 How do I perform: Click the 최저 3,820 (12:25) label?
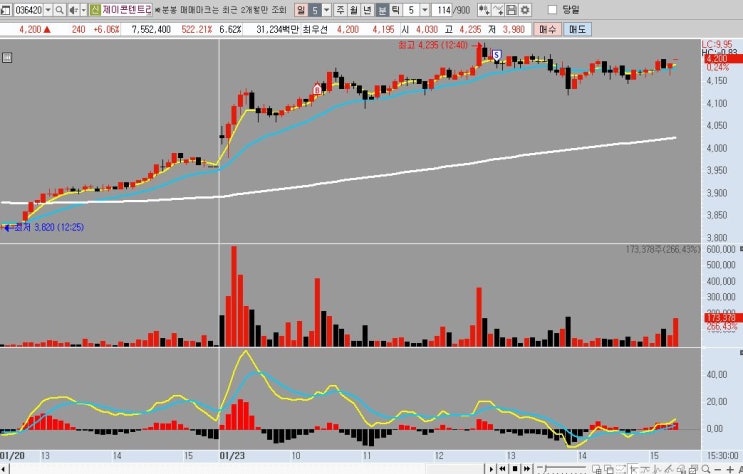[x=48, y=228]
